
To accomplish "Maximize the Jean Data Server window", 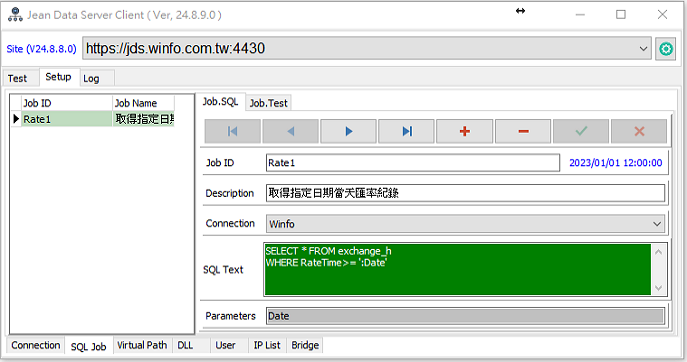I will [x=621, y=14].
